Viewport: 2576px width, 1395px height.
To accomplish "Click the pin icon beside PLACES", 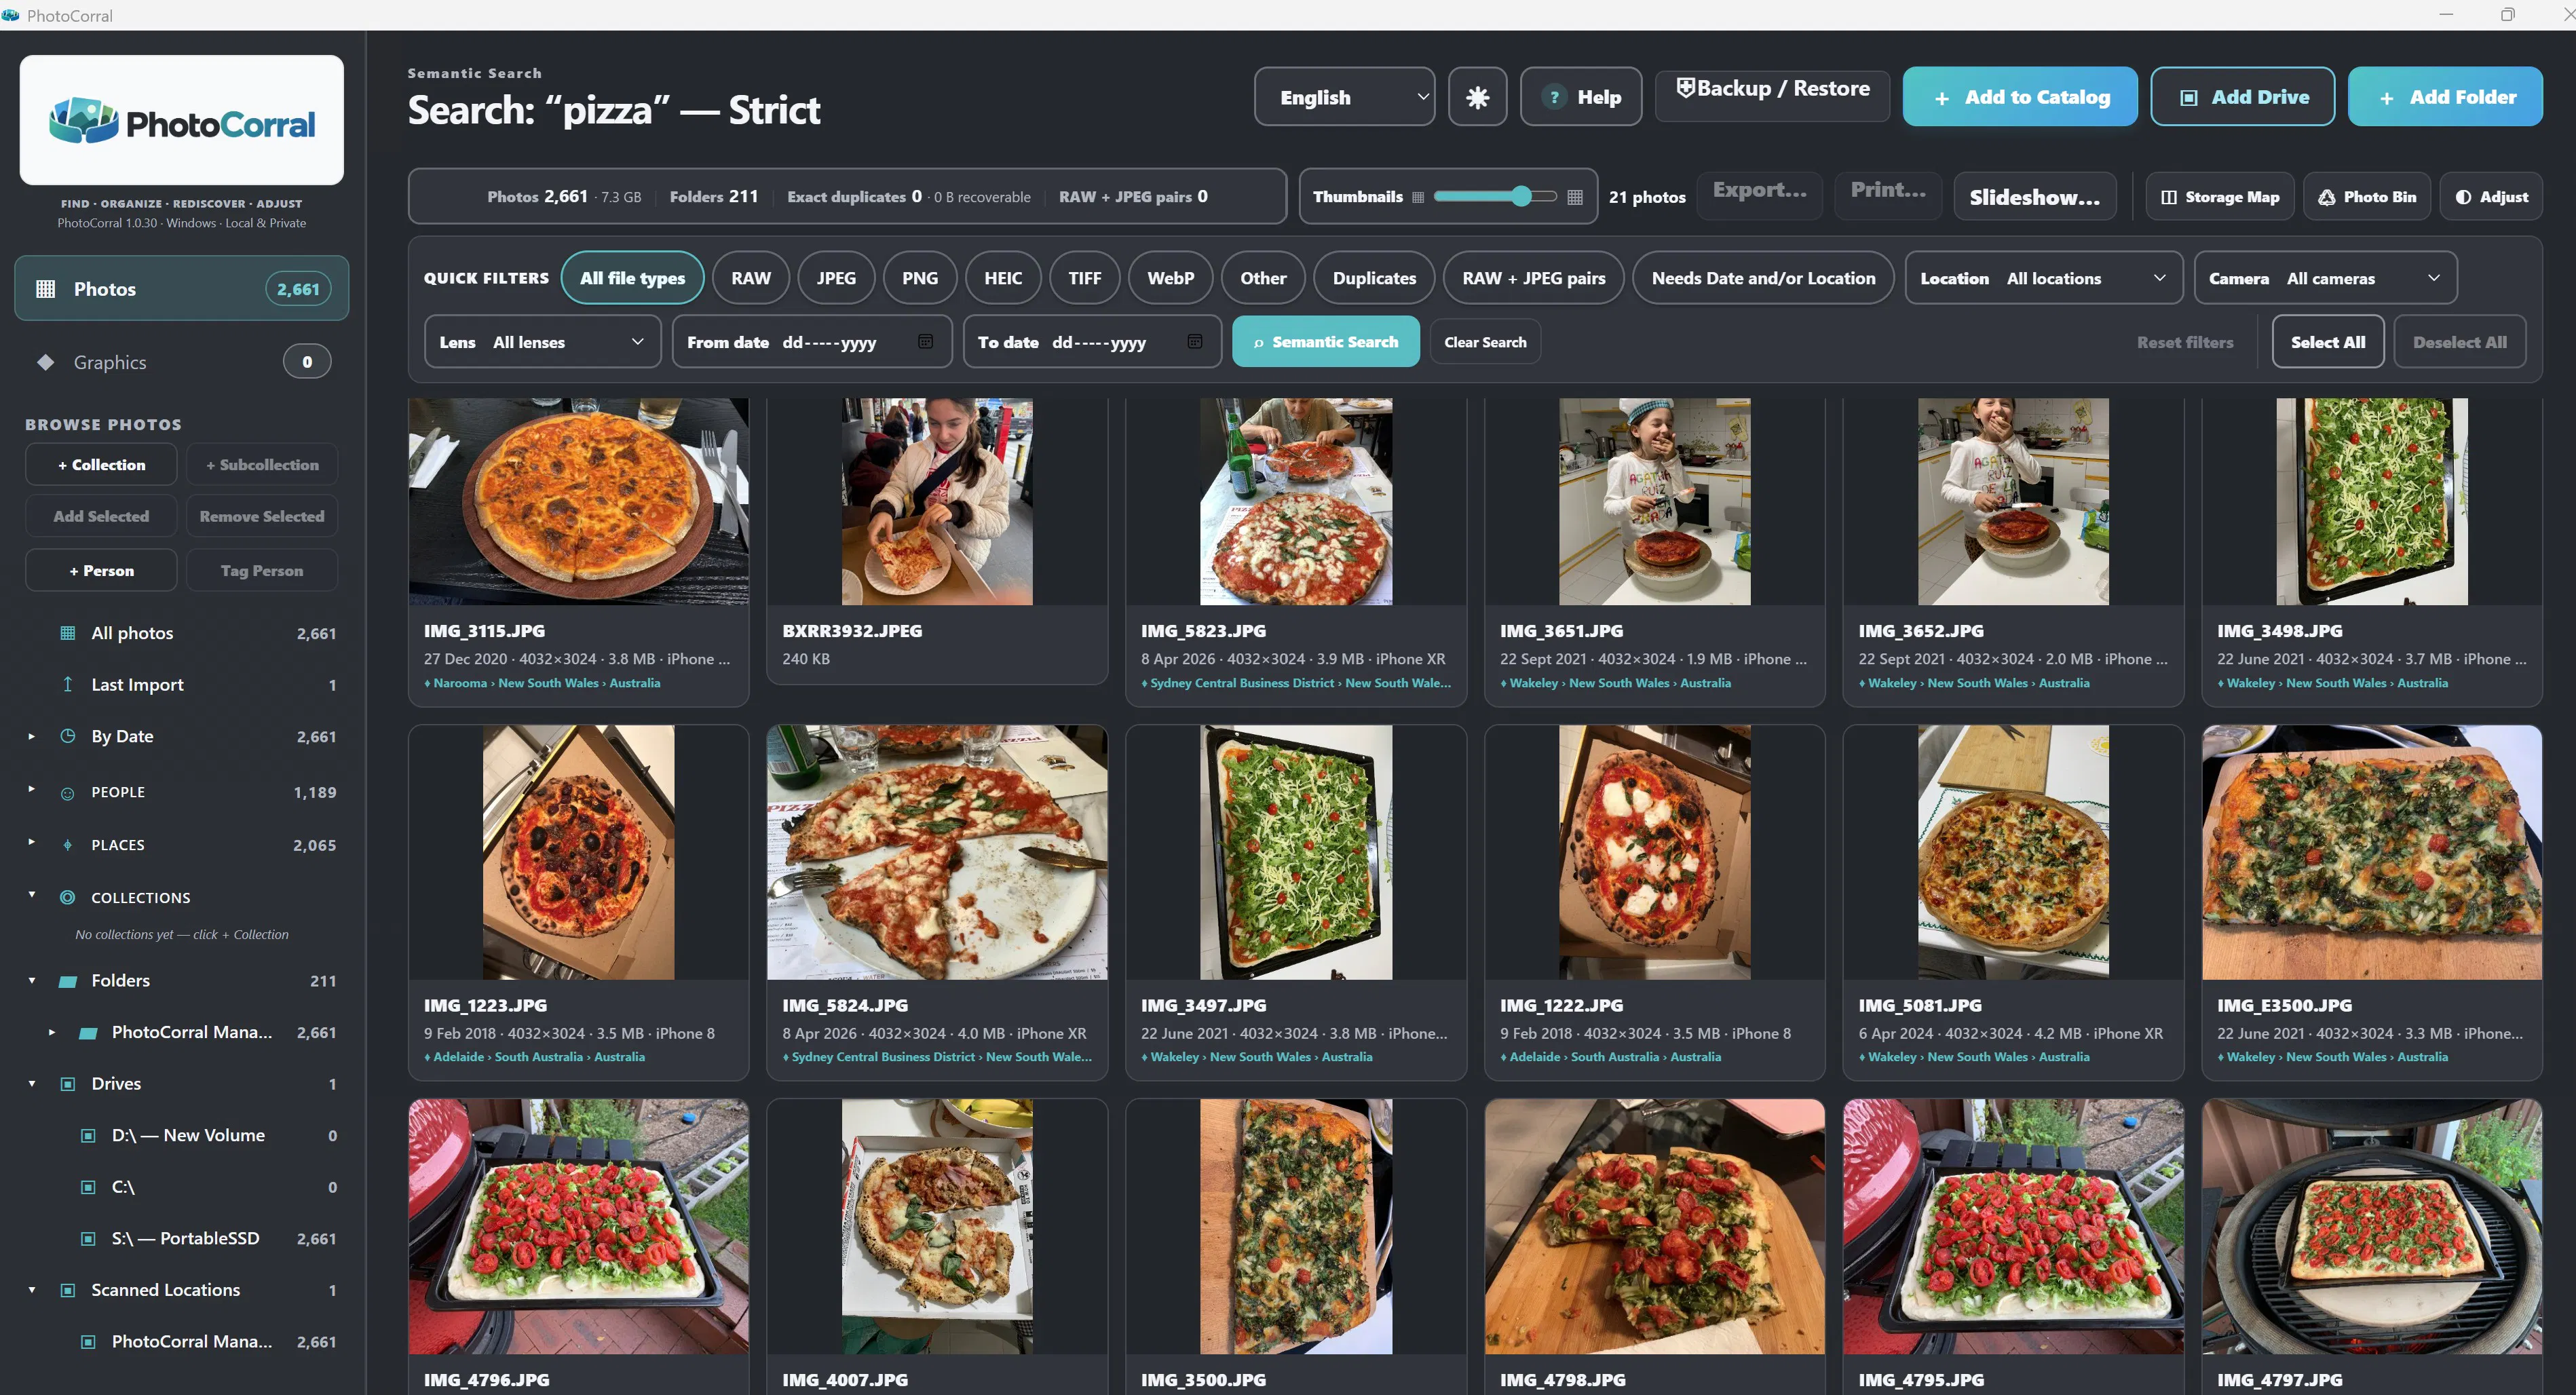I will tap(68, 845).
